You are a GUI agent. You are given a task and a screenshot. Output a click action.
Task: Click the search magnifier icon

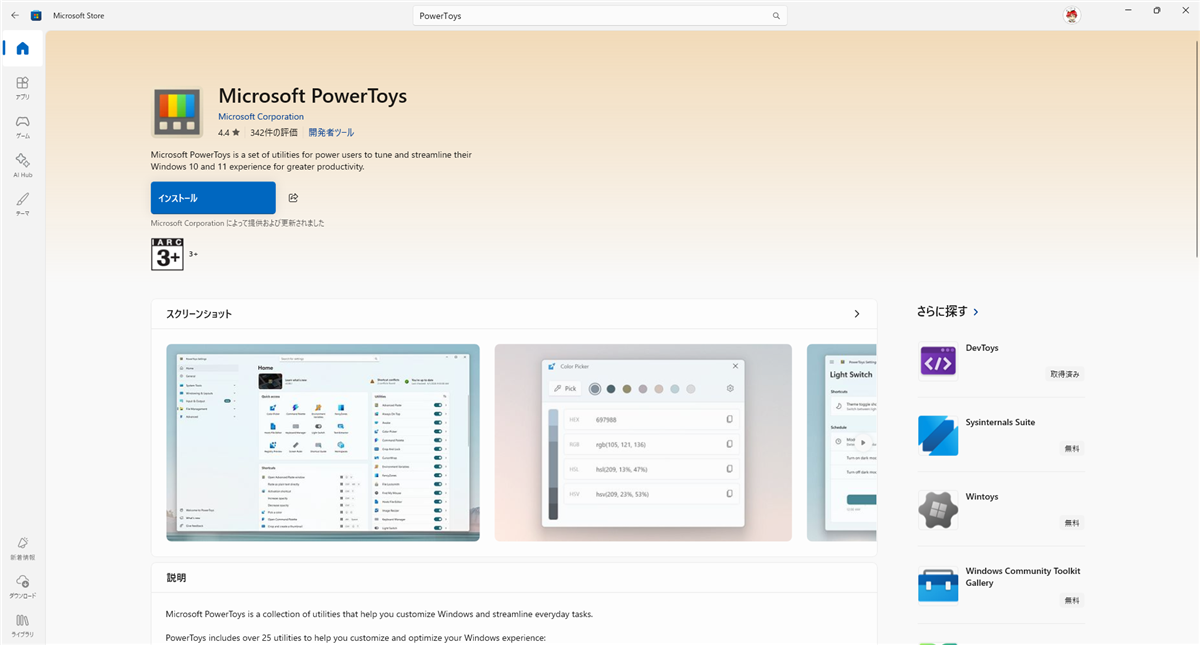point(775,16)
